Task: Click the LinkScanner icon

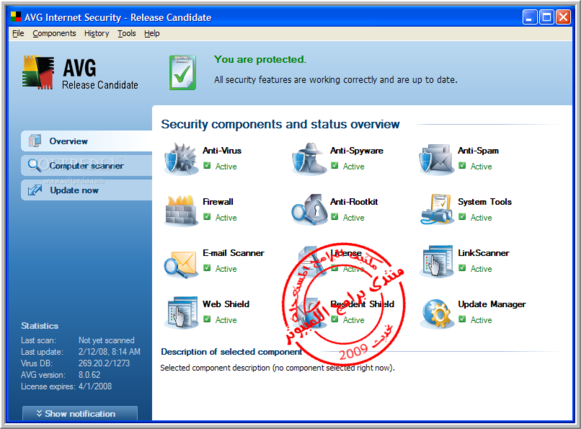Action: point(436,261)
